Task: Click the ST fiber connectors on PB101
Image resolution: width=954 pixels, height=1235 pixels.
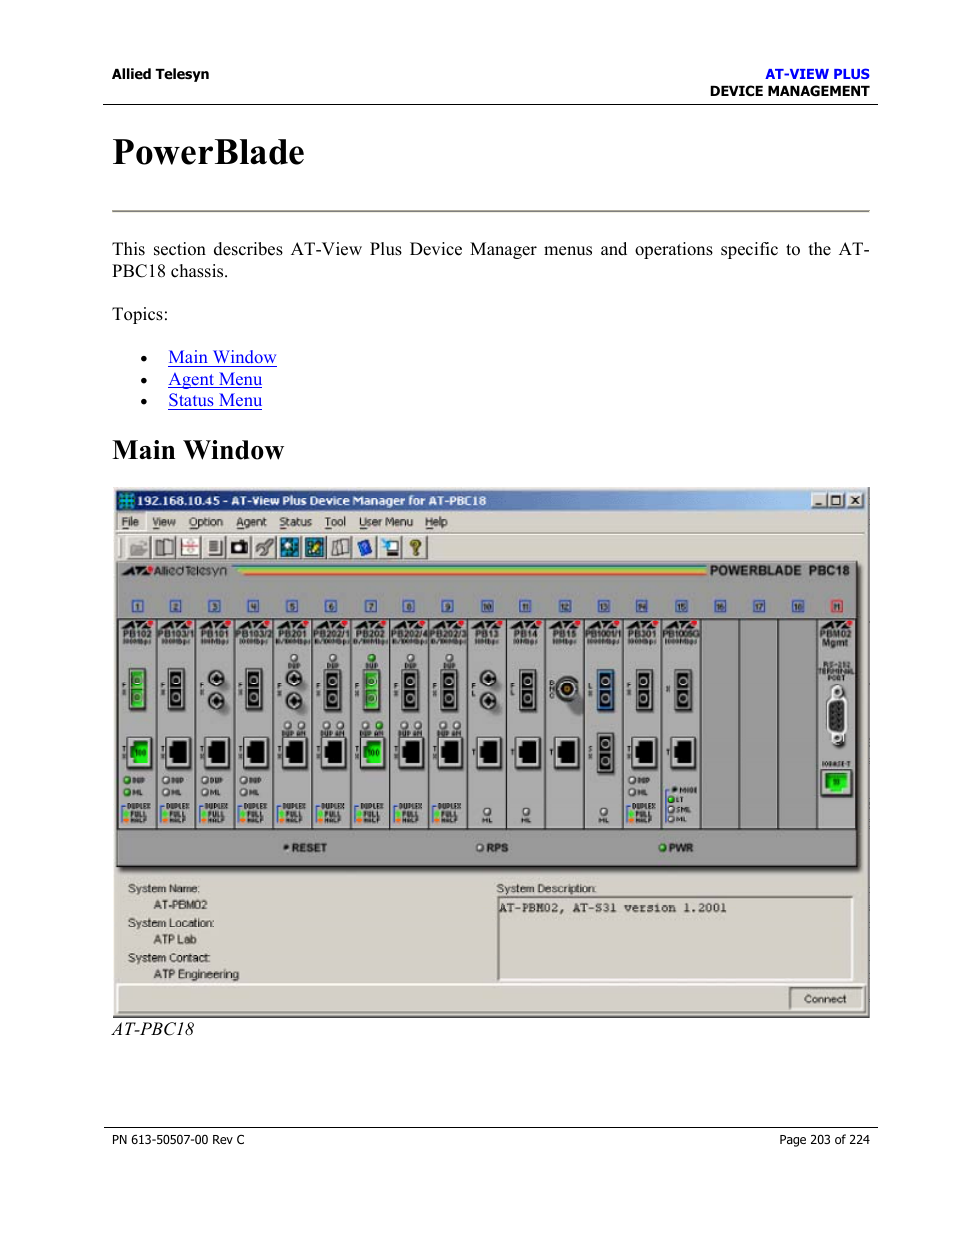Action: [215, 690]
